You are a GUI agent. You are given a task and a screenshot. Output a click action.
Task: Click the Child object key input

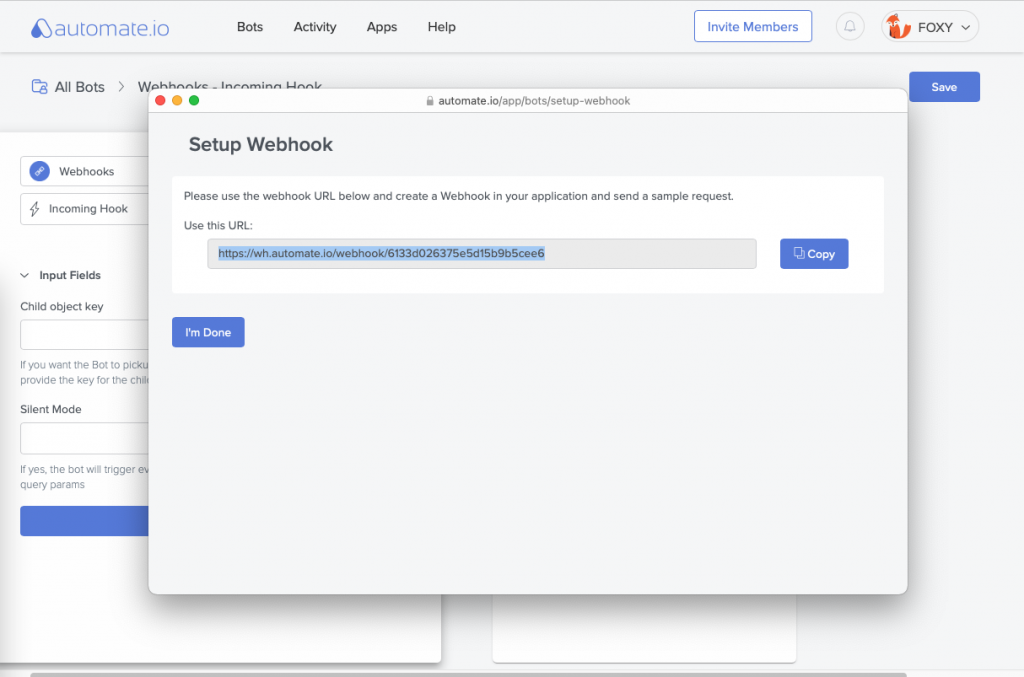click(84, 335)
